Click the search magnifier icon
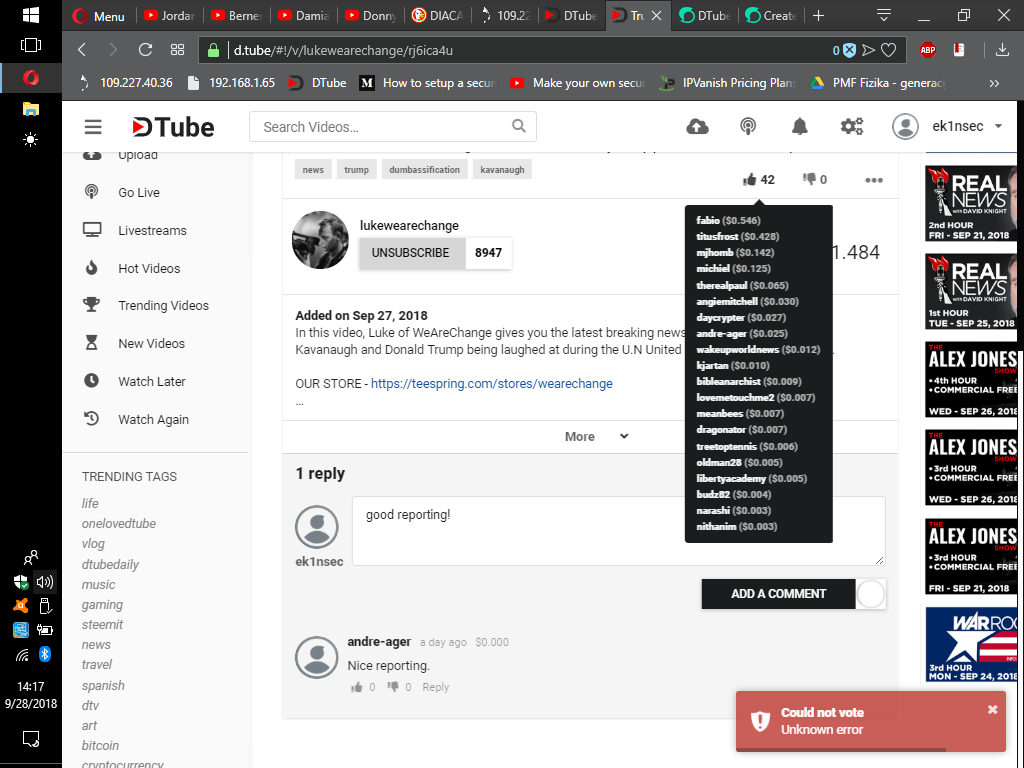The width and height of the screenshot is (1024, 768). click(x=519, y=126)
